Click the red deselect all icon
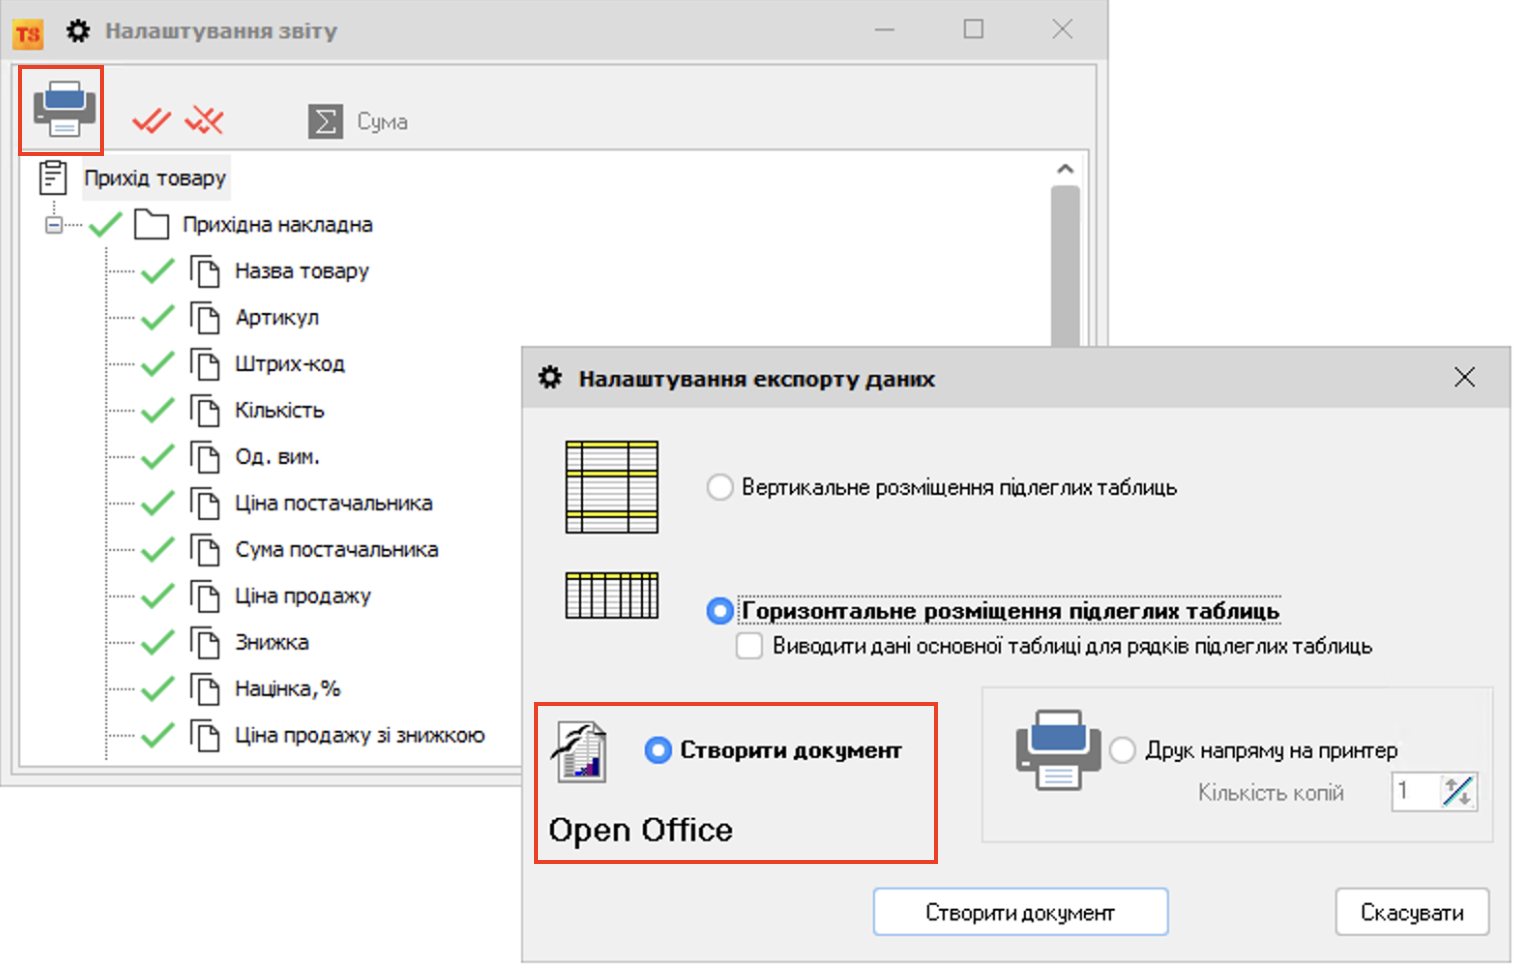 point(205,121)
